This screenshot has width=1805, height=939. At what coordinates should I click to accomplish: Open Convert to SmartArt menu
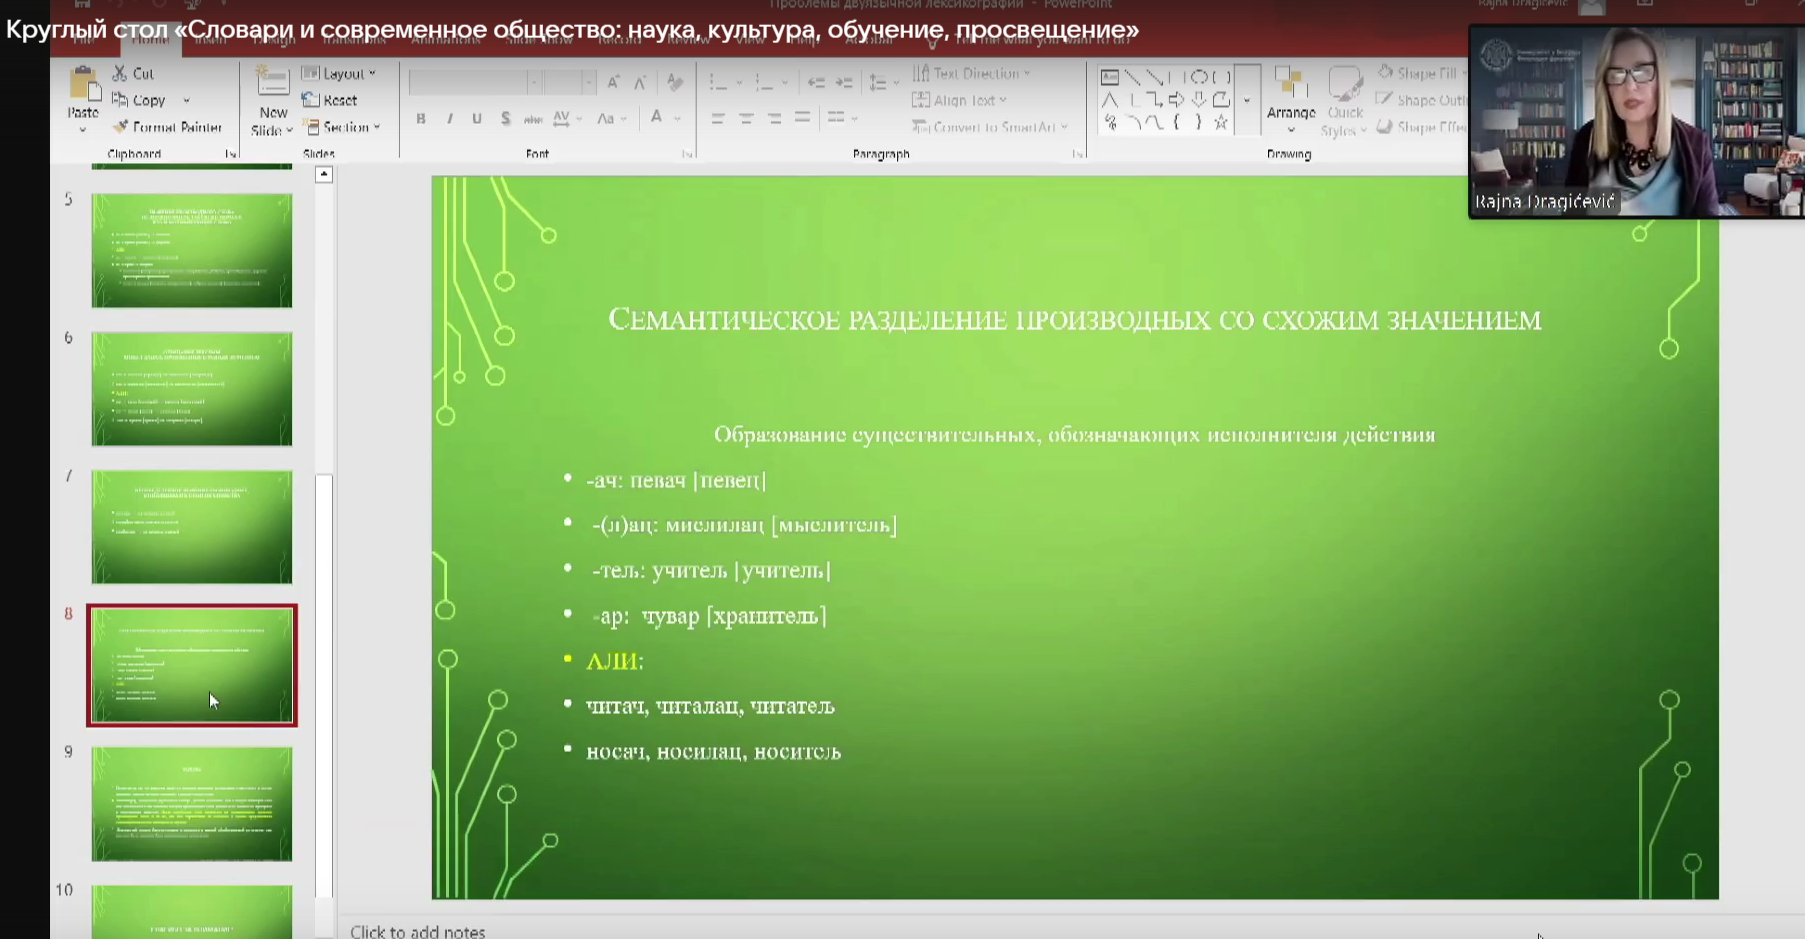(990, 127)
